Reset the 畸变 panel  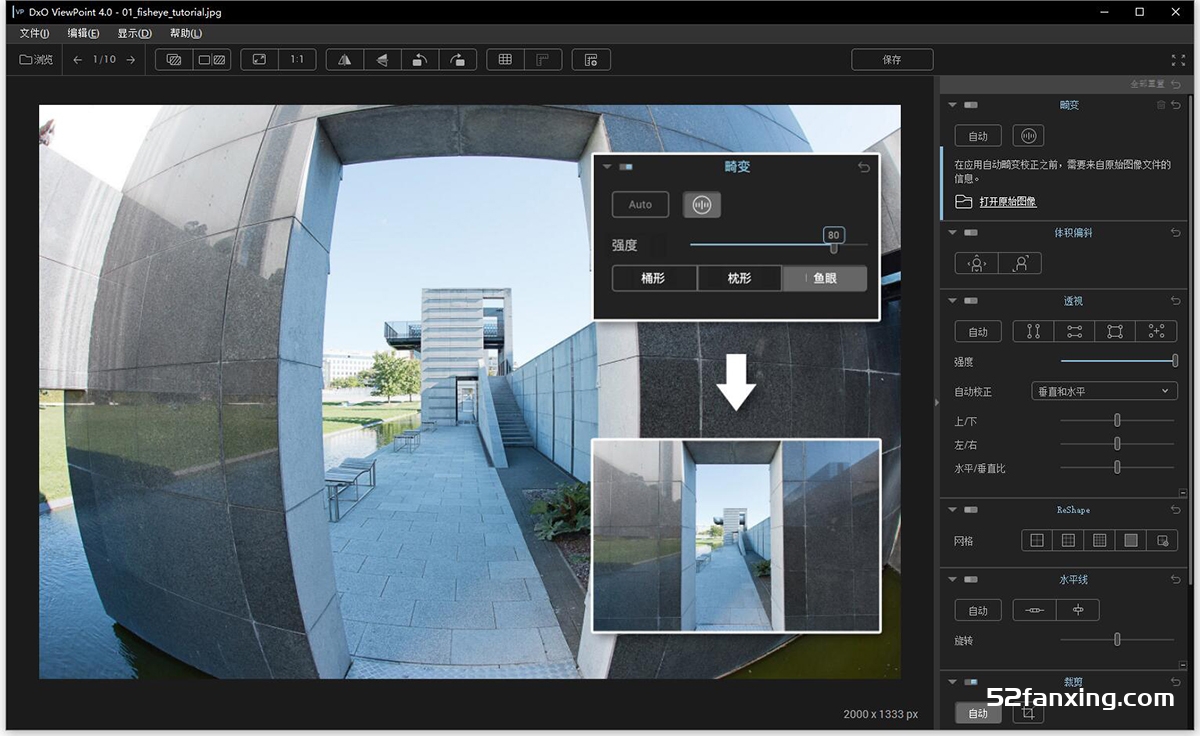click(x=1176, y=105)
